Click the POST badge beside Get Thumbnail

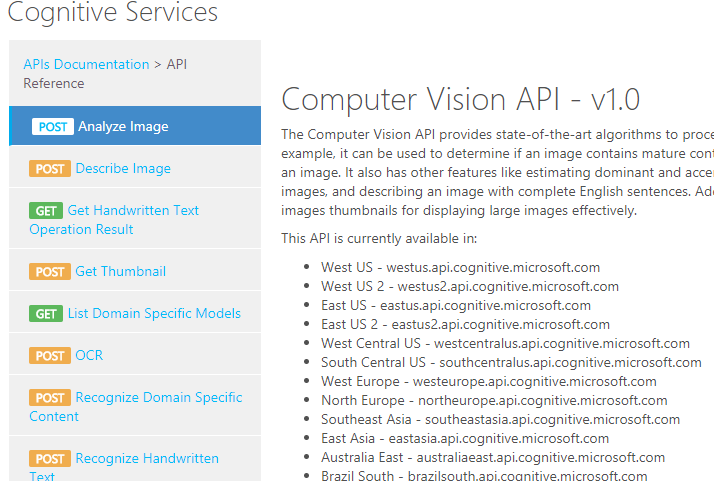pyautogui.click(x=50, y=272)
